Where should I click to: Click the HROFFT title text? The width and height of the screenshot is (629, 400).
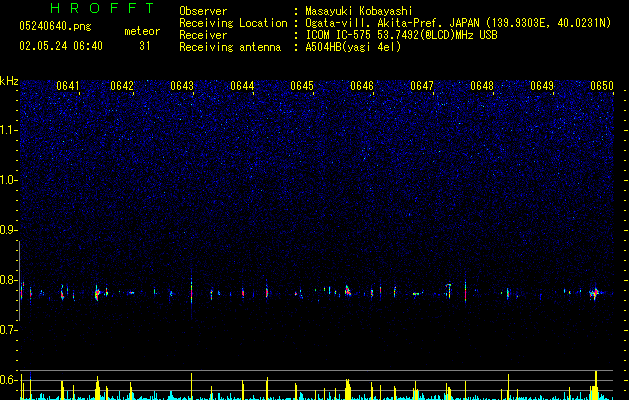click(103, 8)
